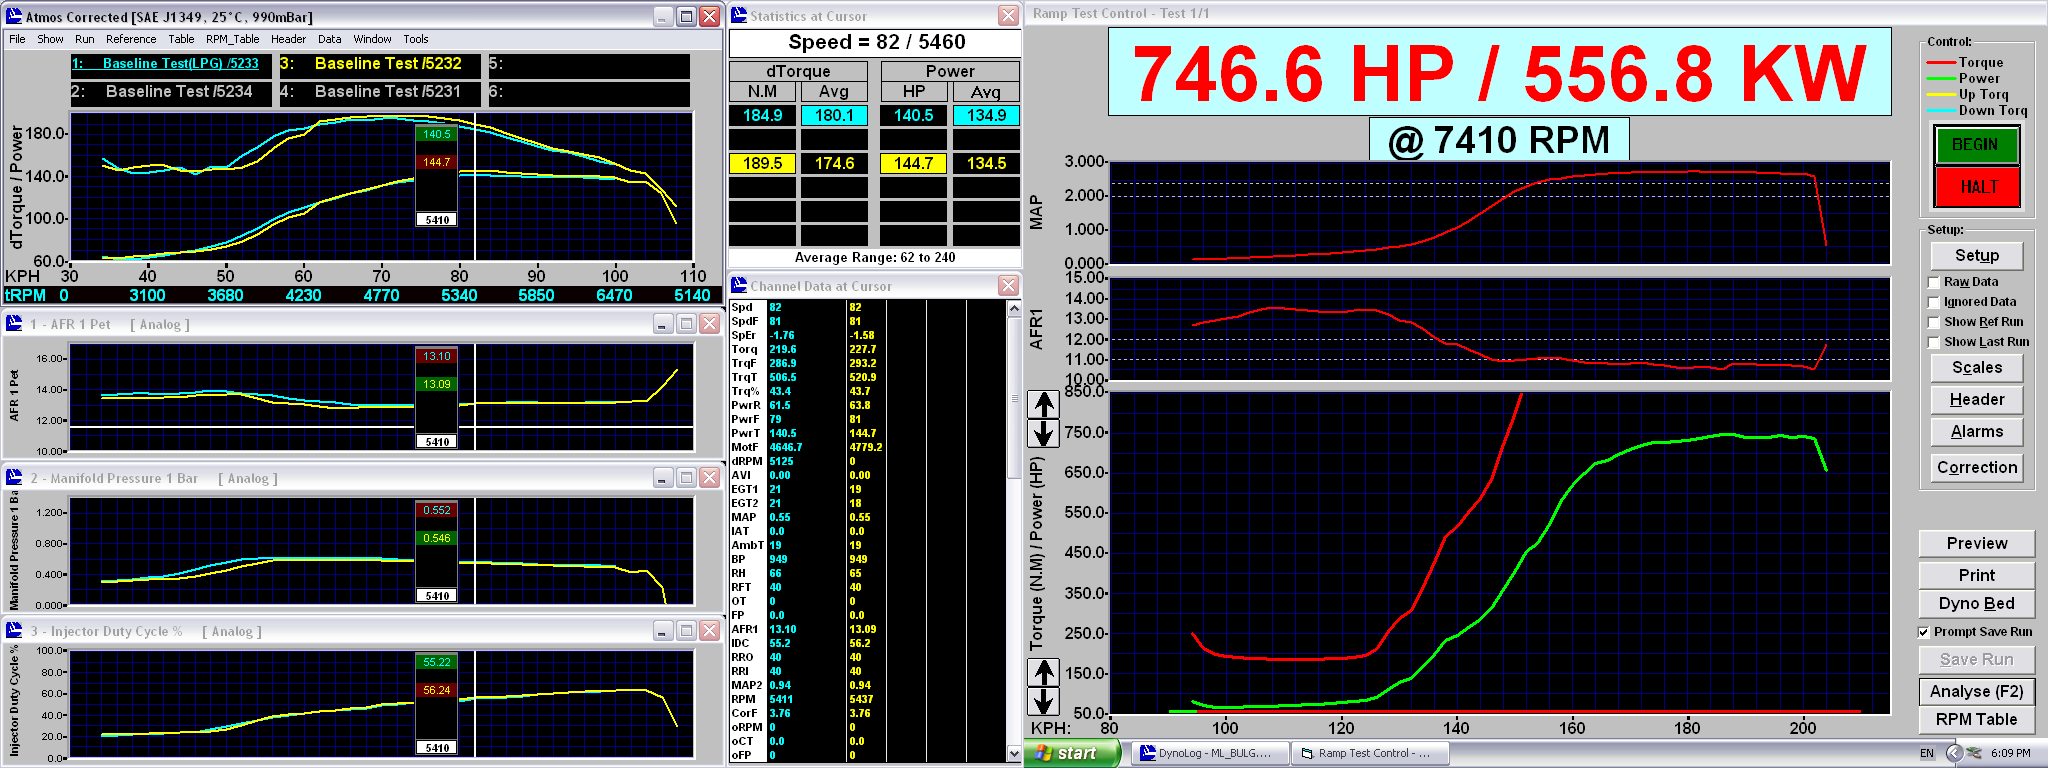Open the Channel Data at Cursor window's title-bar icon
2048x768 pixels.
pyautogui.click(x=739, y=285)
